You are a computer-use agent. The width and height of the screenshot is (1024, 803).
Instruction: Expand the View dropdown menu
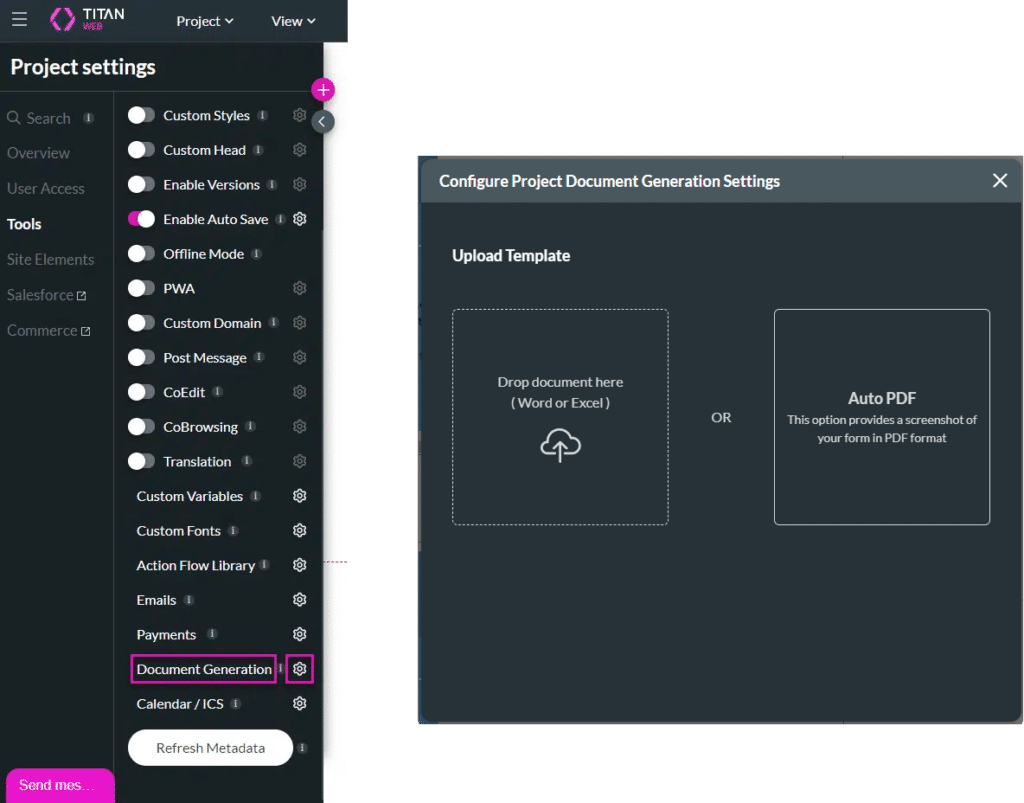pos(293,21)
